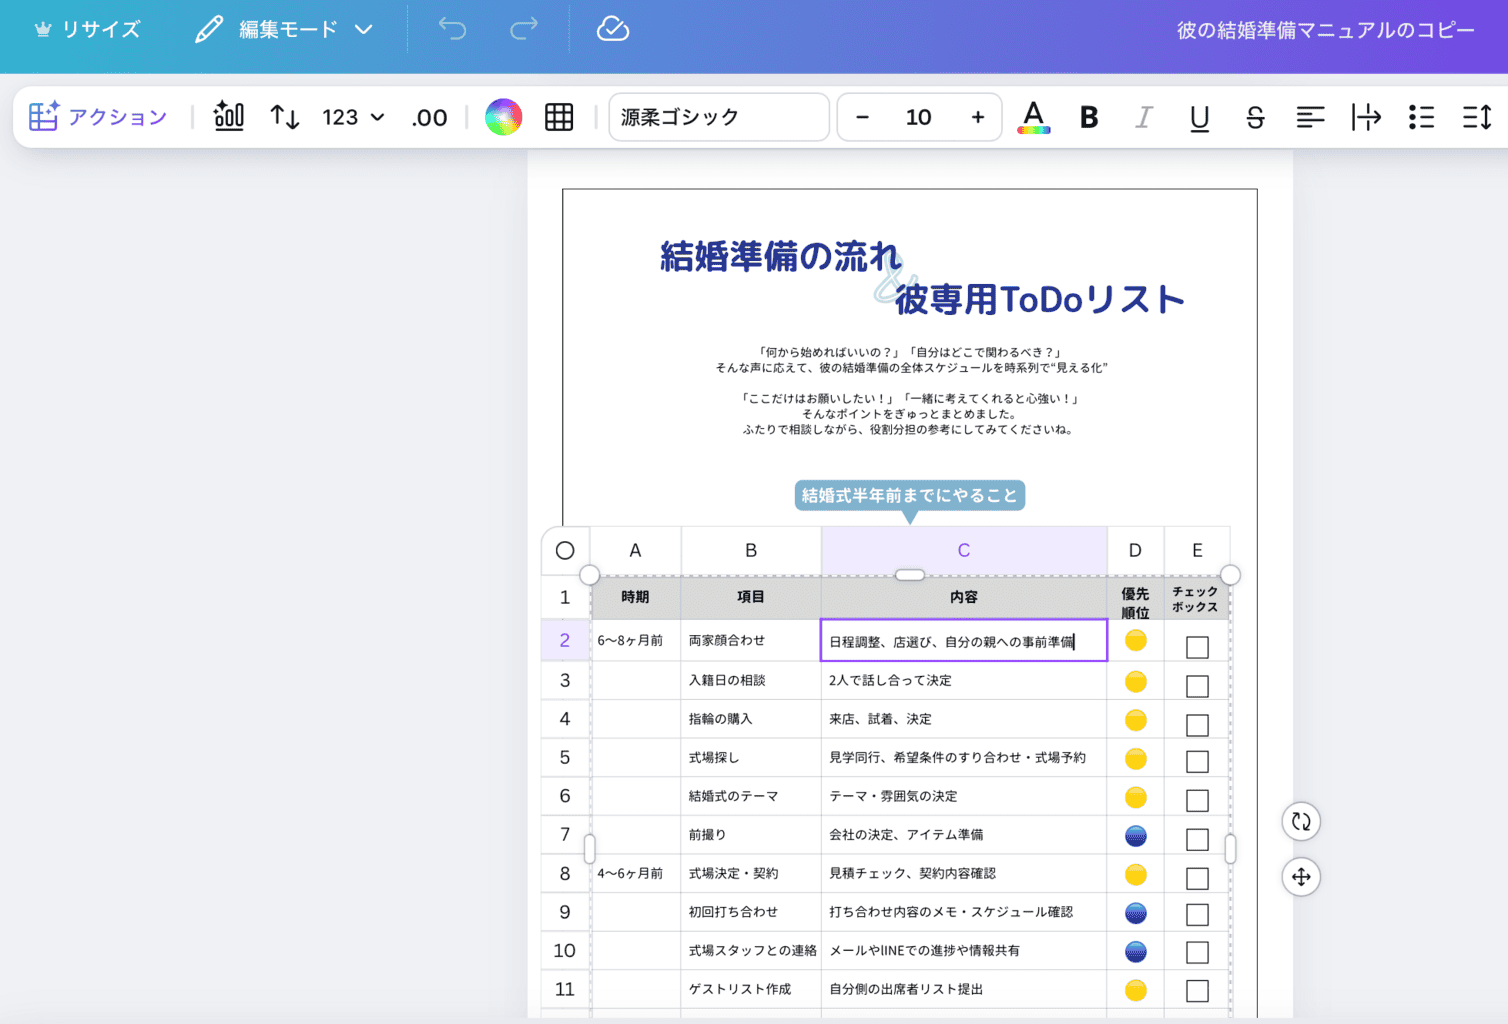Select column C header
1508x1024 pixels.
963,550
